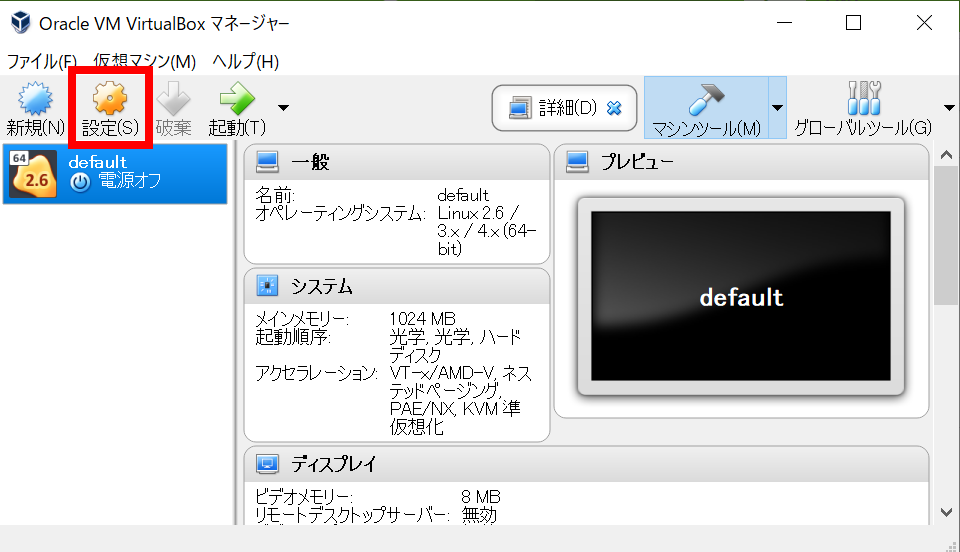This screenshot has height=552, width=960.
Task: Start the VM with 起動 green arrow
Action: 237,99
